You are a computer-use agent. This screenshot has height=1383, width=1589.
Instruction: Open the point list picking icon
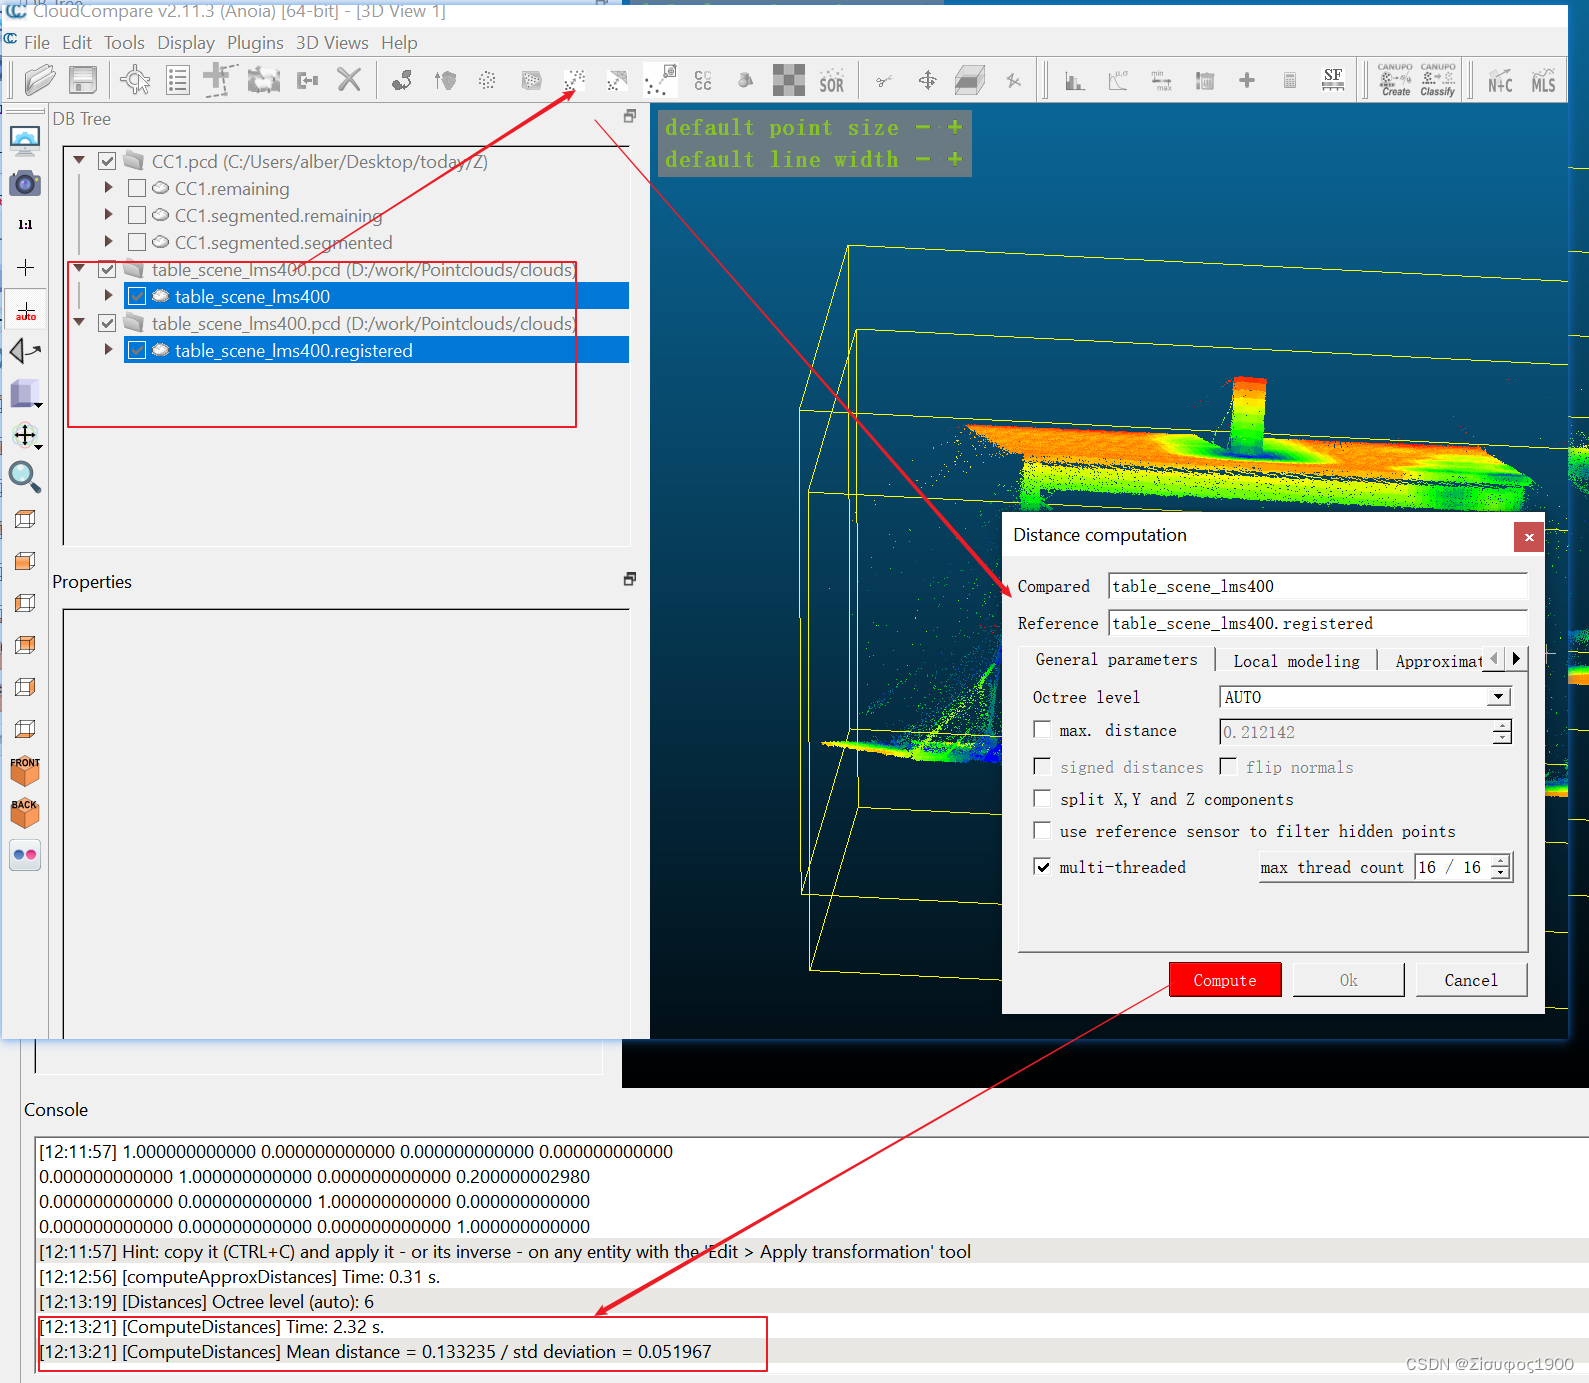(x=178, y=80)
